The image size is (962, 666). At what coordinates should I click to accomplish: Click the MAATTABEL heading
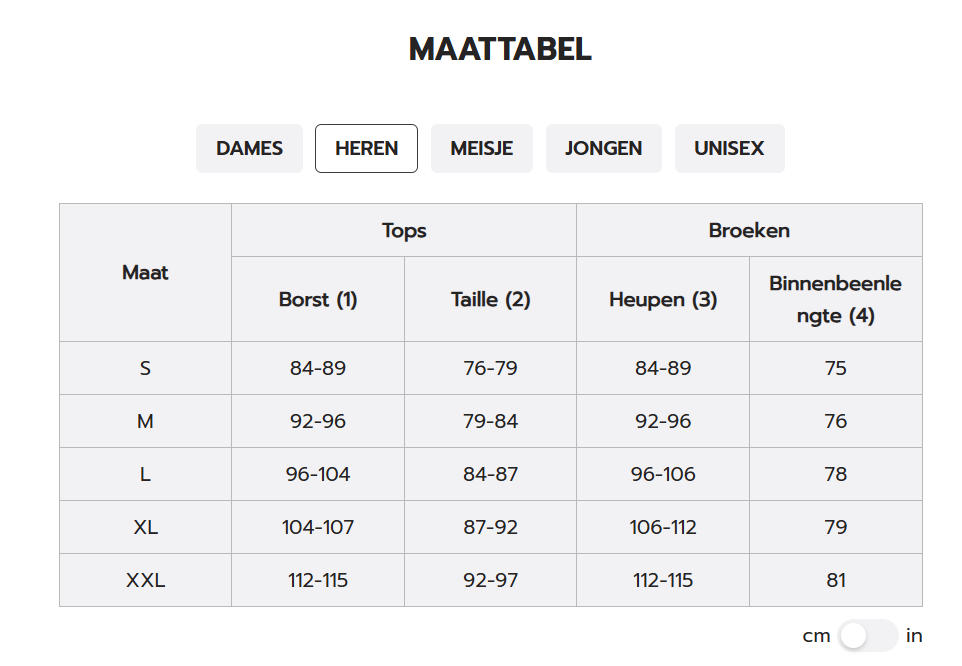click(500, 49)
